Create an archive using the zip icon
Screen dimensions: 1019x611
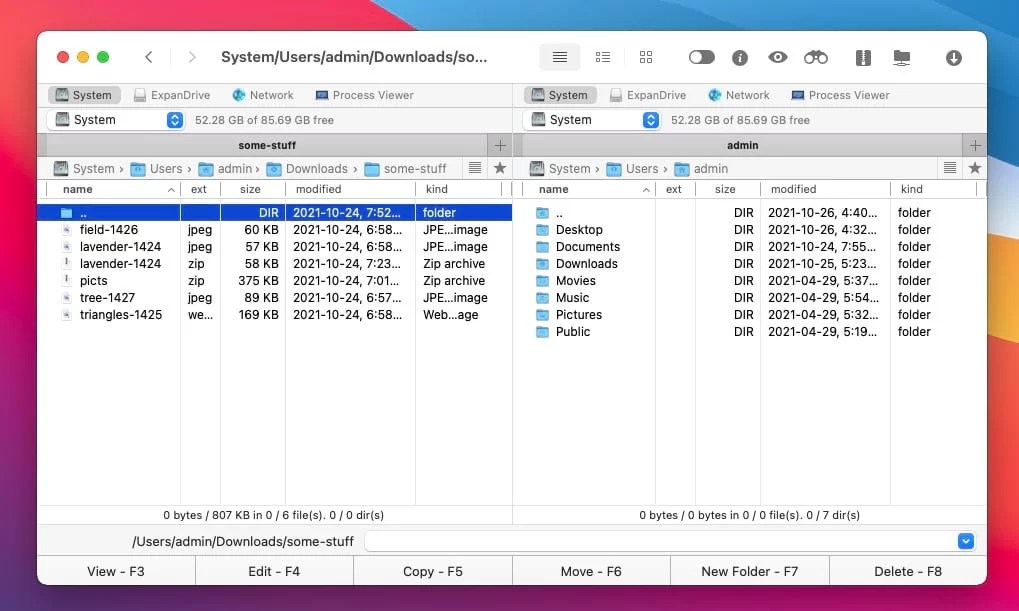pyautogui.click(x=862, y=57)
